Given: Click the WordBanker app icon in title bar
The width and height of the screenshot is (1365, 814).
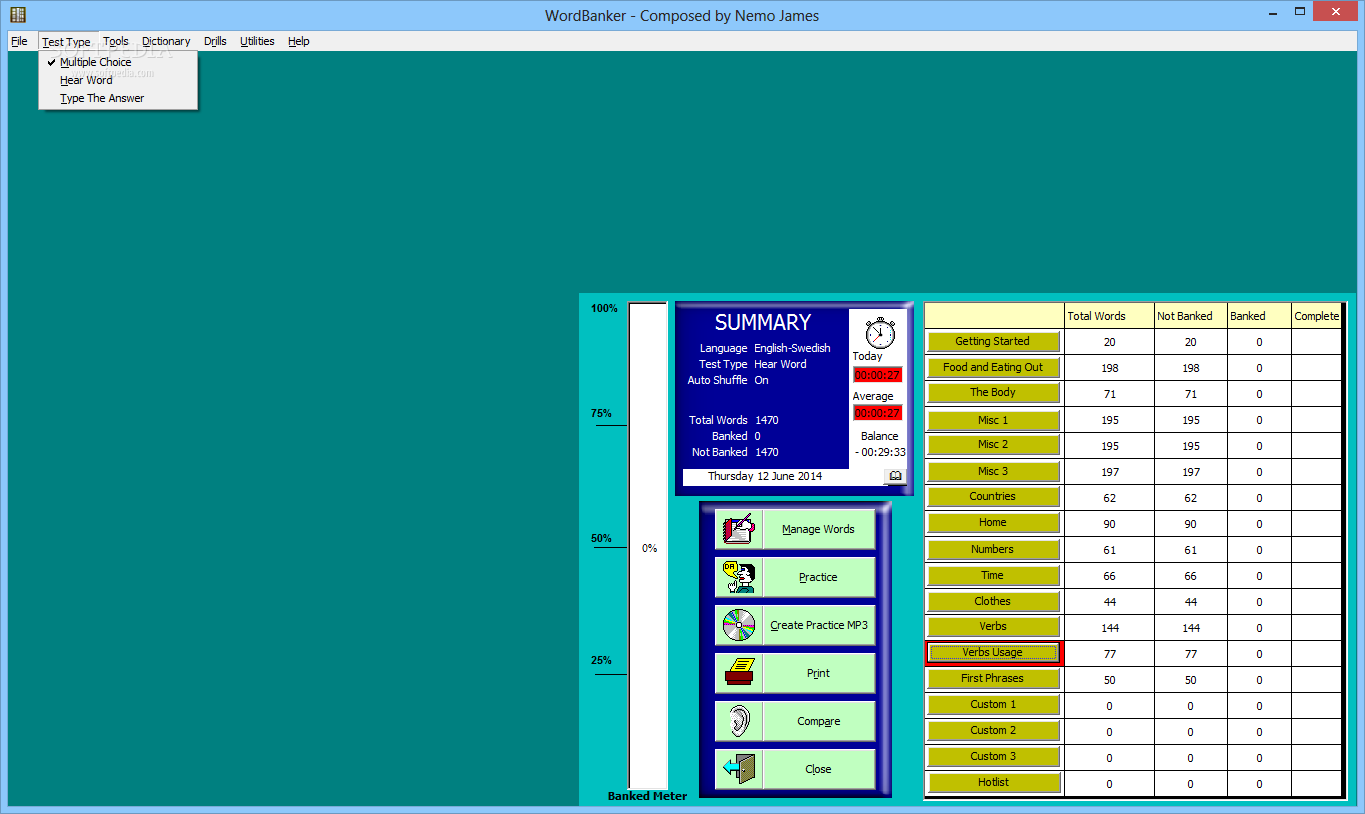Looking at the screenshot, I should click(18, 14).
